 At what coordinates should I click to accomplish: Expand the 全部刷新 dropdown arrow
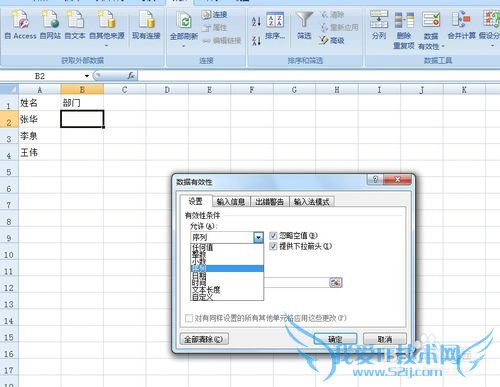click(x=183, y=46)
